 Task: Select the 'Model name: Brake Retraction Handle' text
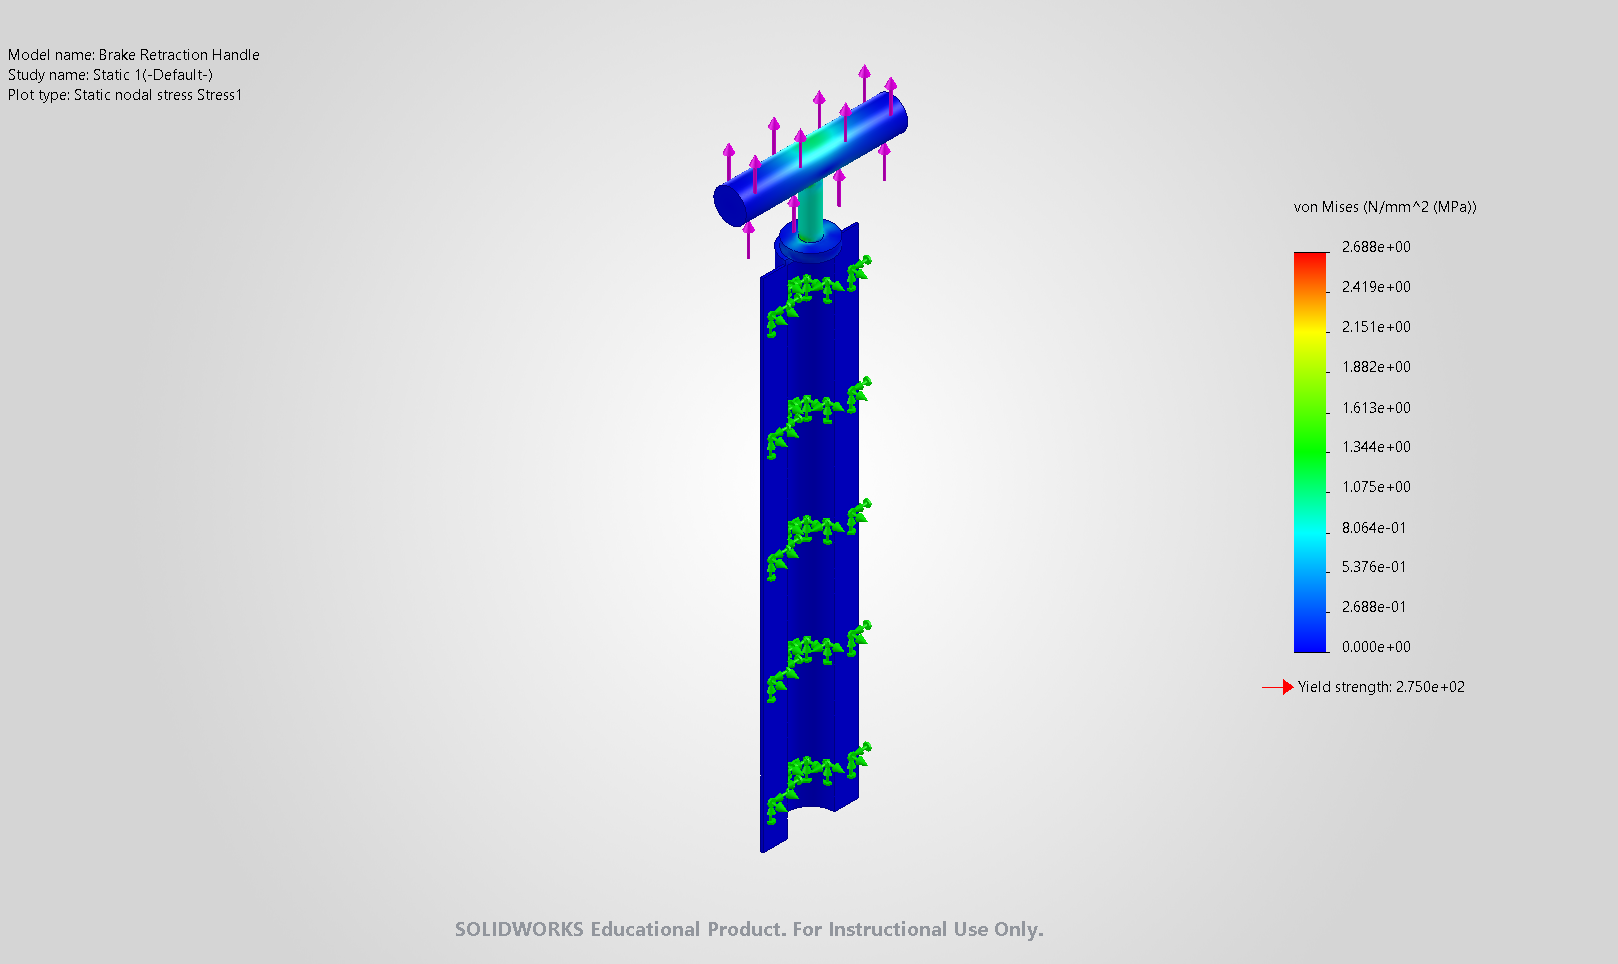133,55
